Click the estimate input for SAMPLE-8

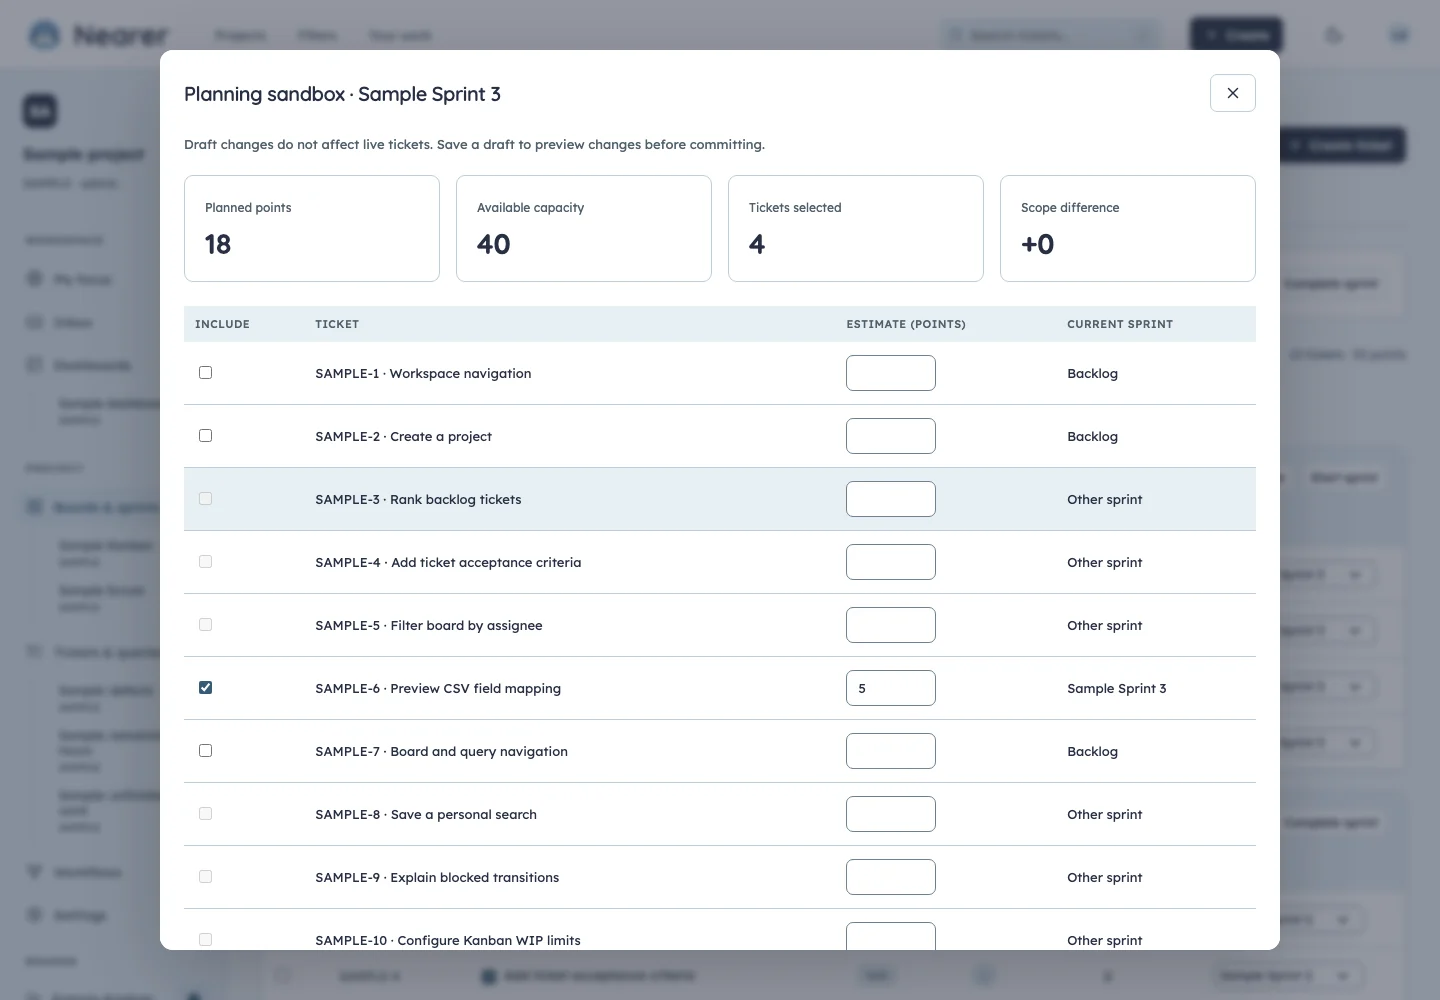point(891,814)
